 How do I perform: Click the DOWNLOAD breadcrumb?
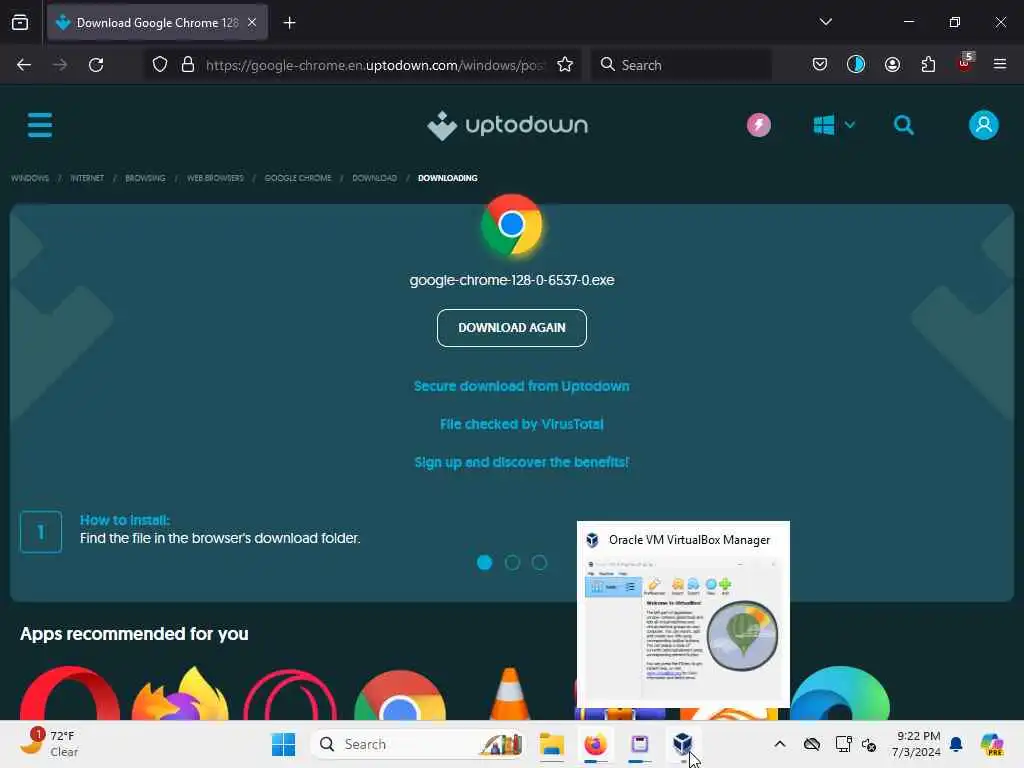tap(374, 178)
